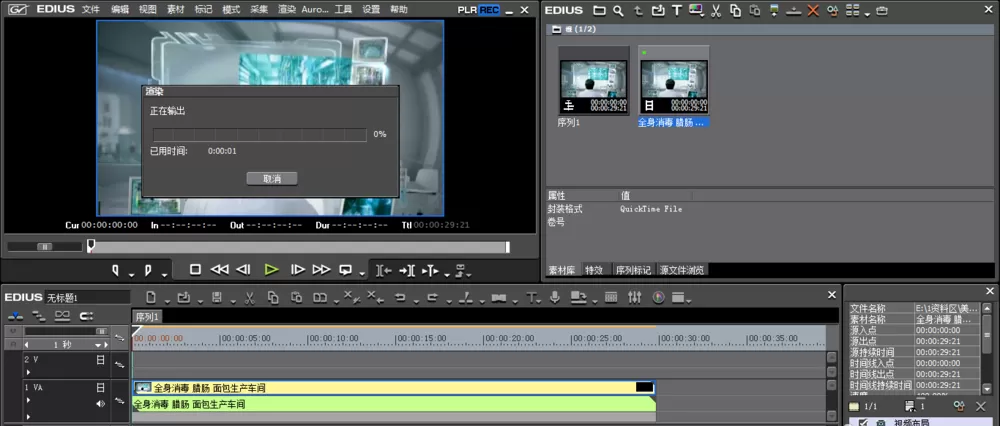Click the microphone voice-over icon
This screenshot has width=1000, height=426.
pos(555,297)
